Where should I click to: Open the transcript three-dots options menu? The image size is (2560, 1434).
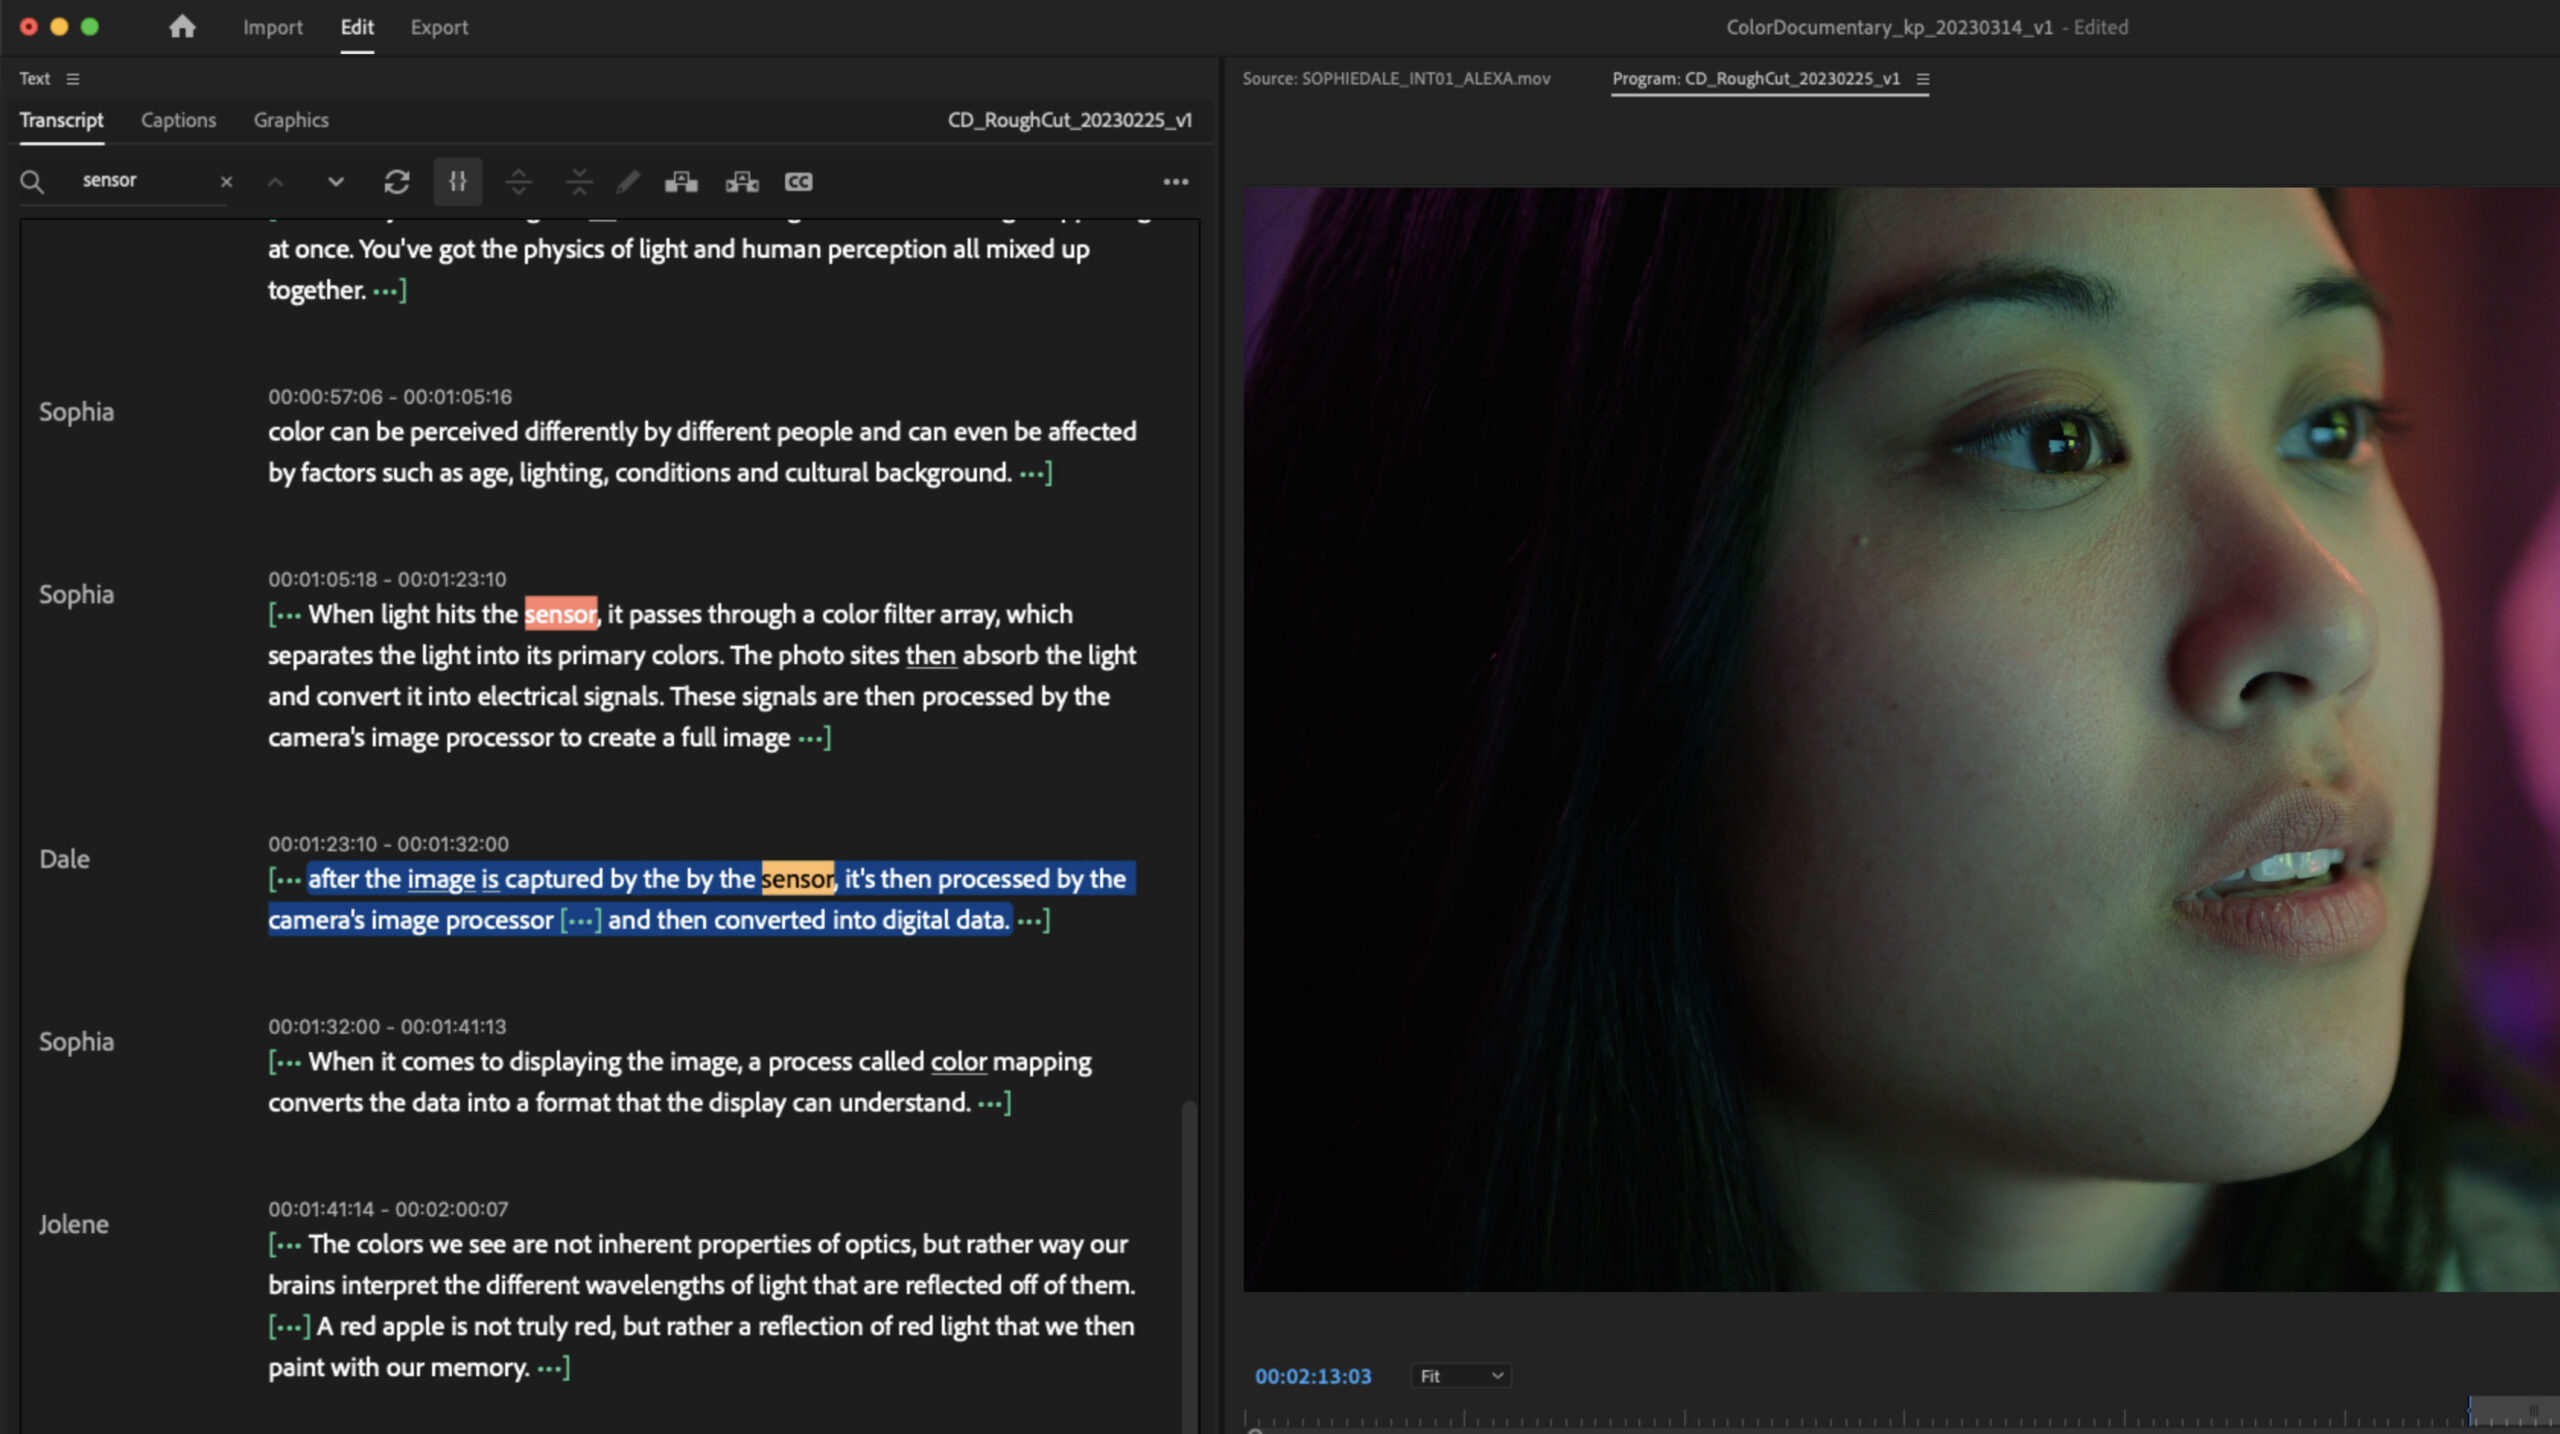tap(1176, 181)
